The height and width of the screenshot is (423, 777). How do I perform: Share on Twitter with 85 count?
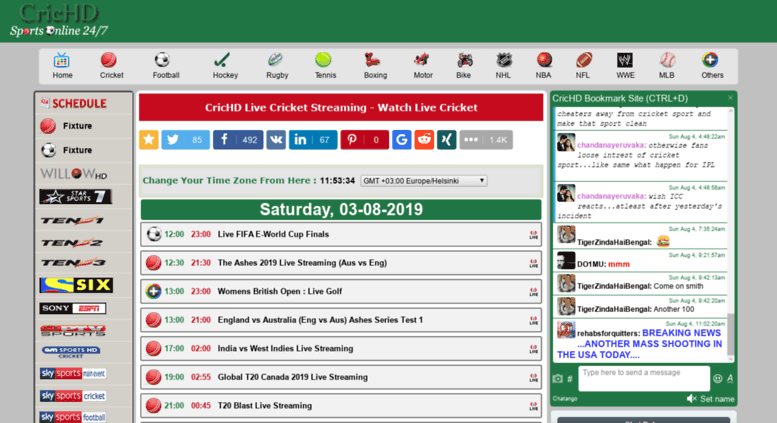(x=185, y=140)
